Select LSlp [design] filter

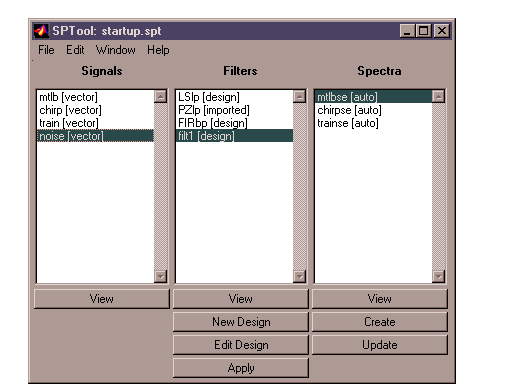[234, 97]
